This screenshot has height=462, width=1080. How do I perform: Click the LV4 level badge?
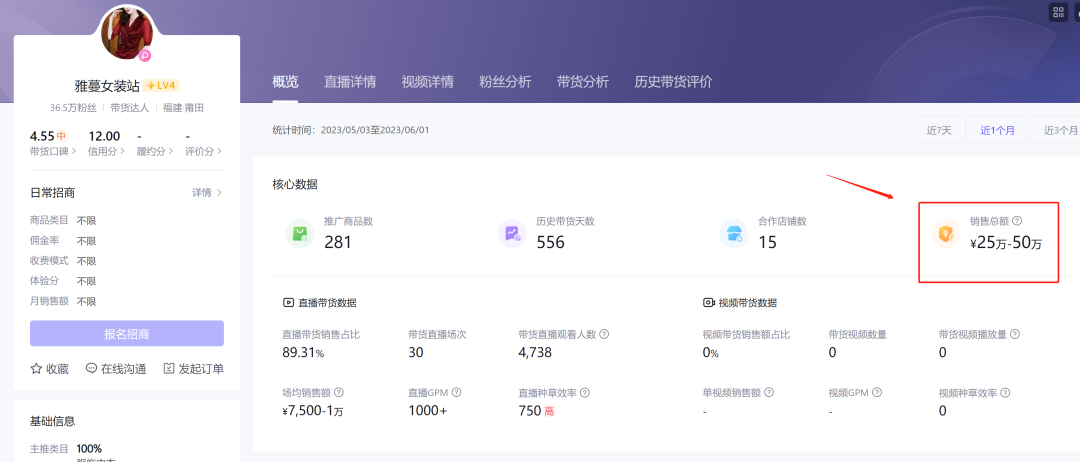click(x=162, y=85)
